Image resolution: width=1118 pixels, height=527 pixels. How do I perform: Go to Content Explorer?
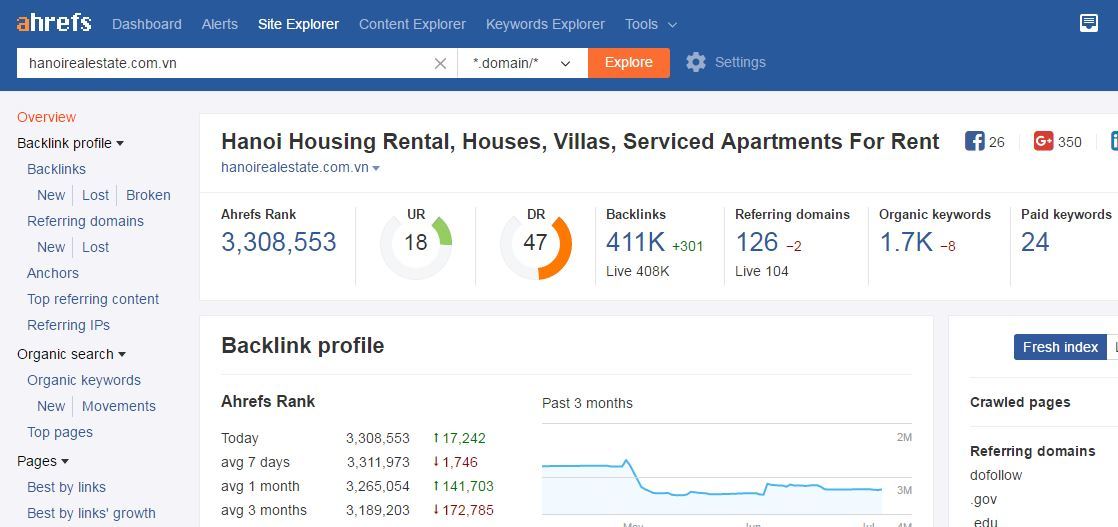pyautogui.click(x=412, y=24)
